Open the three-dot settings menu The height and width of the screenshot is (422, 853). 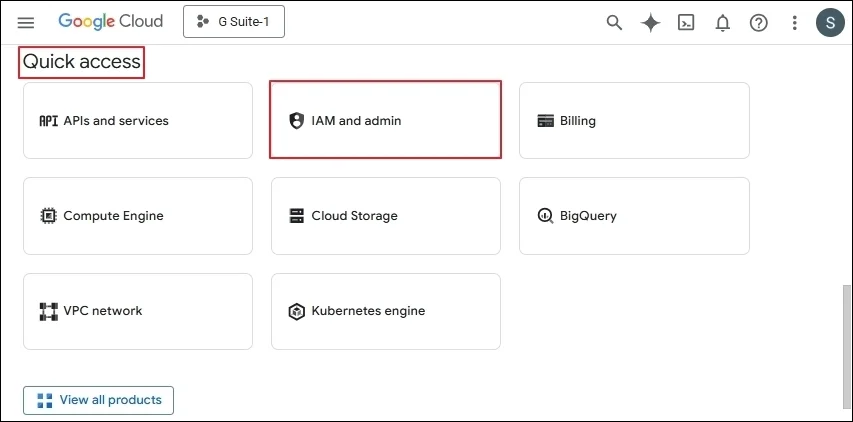pyautogui.click(x=794, y=23)
